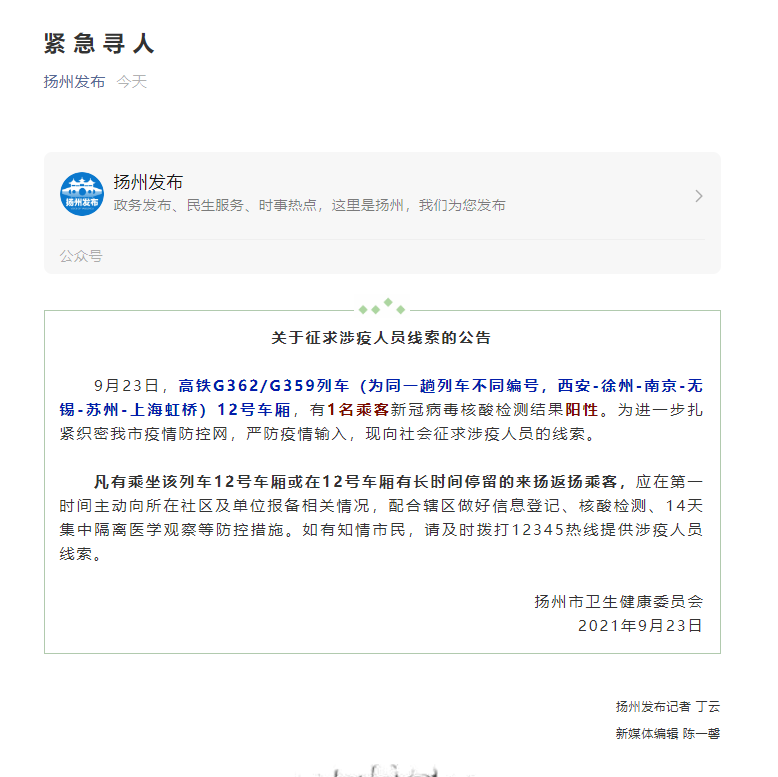The width and height of the screenshot is (778, 777).
Task: Click the line beginning 紧织密我市疫情防控网
Action: (327, 434)
